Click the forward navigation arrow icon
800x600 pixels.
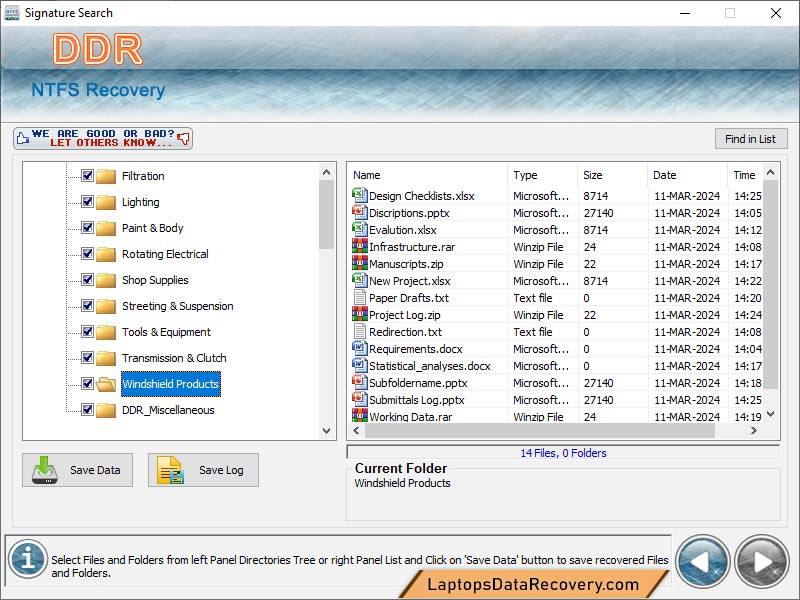[x=760, y=562]
